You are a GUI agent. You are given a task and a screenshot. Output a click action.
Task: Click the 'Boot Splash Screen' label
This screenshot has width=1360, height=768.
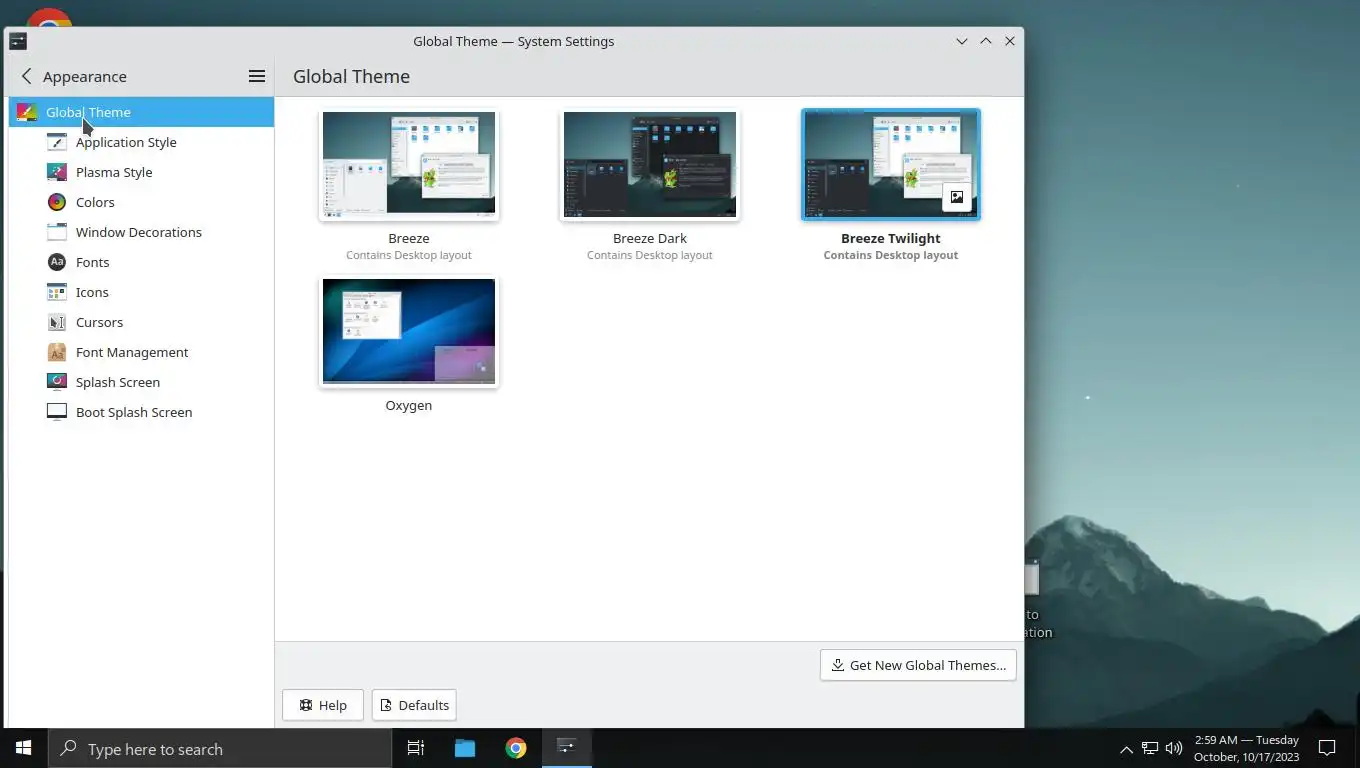coord(134,412)
